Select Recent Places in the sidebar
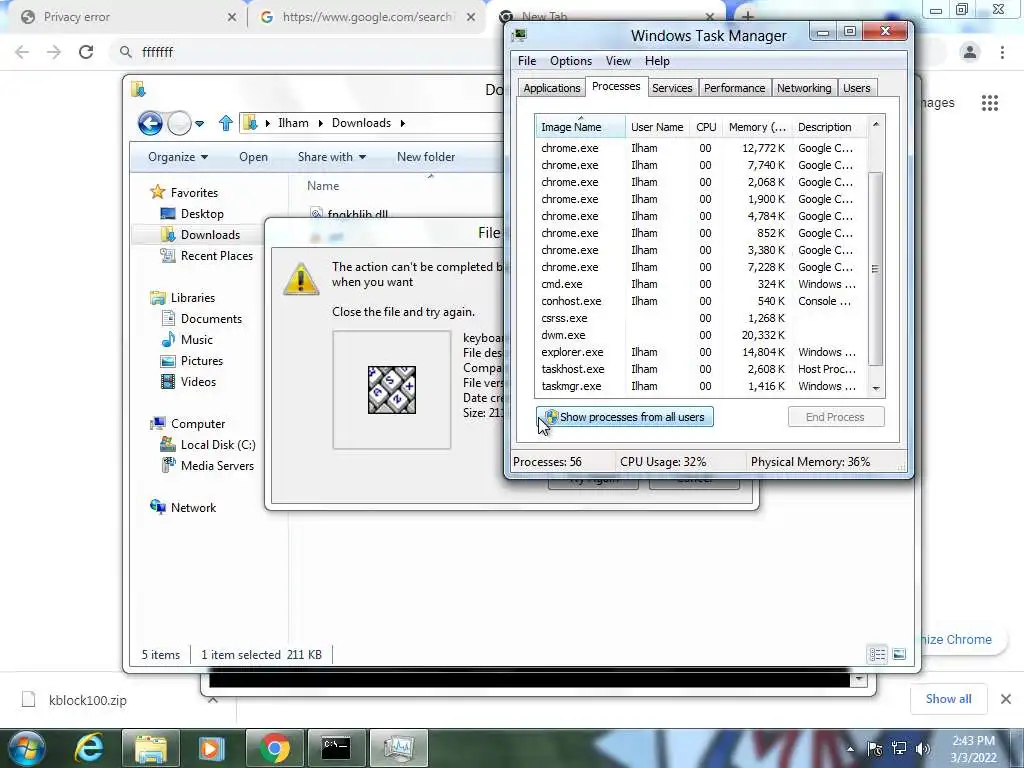 (216, 255)
